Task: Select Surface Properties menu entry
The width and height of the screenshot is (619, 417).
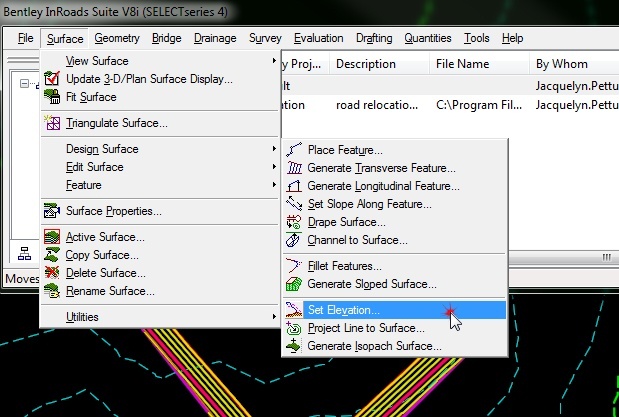Action: [x=159, y=211]
